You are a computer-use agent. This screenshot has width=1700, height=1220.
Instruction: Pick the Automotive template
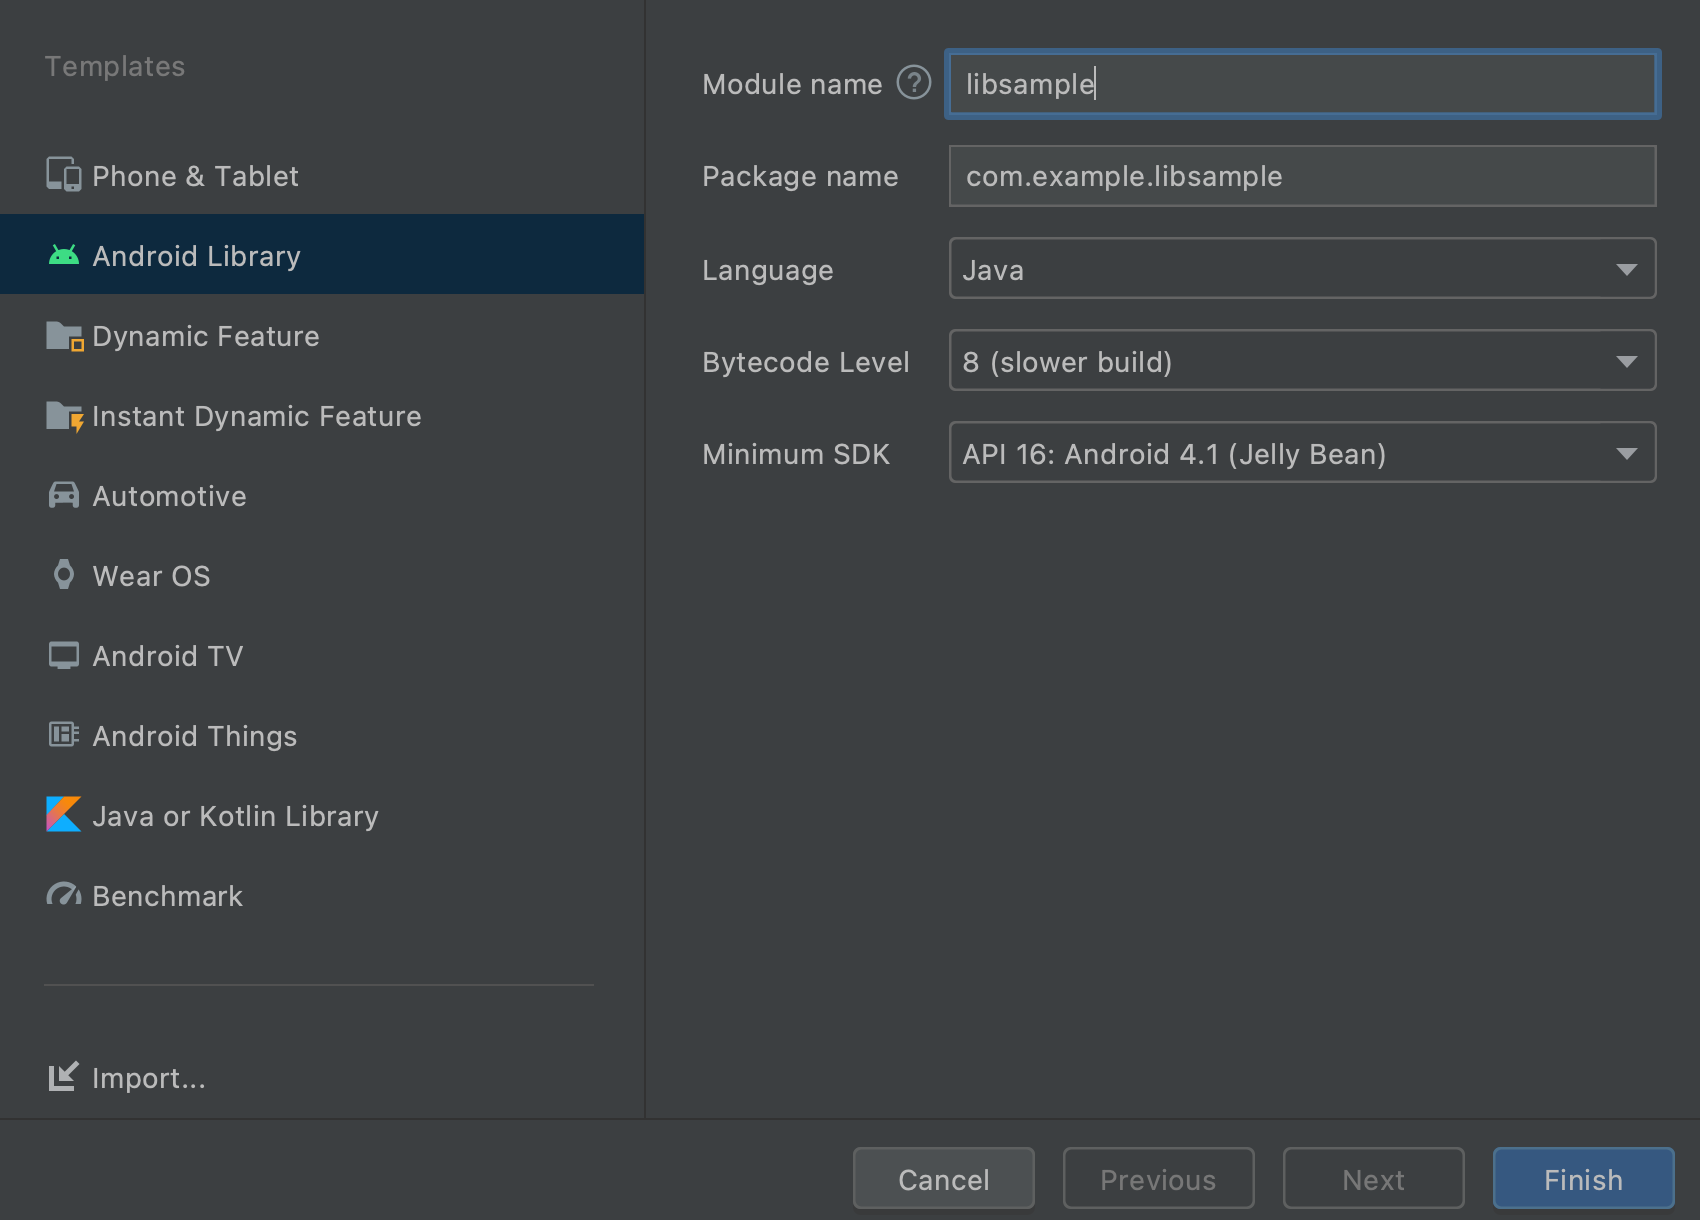[x=322, y=495]
